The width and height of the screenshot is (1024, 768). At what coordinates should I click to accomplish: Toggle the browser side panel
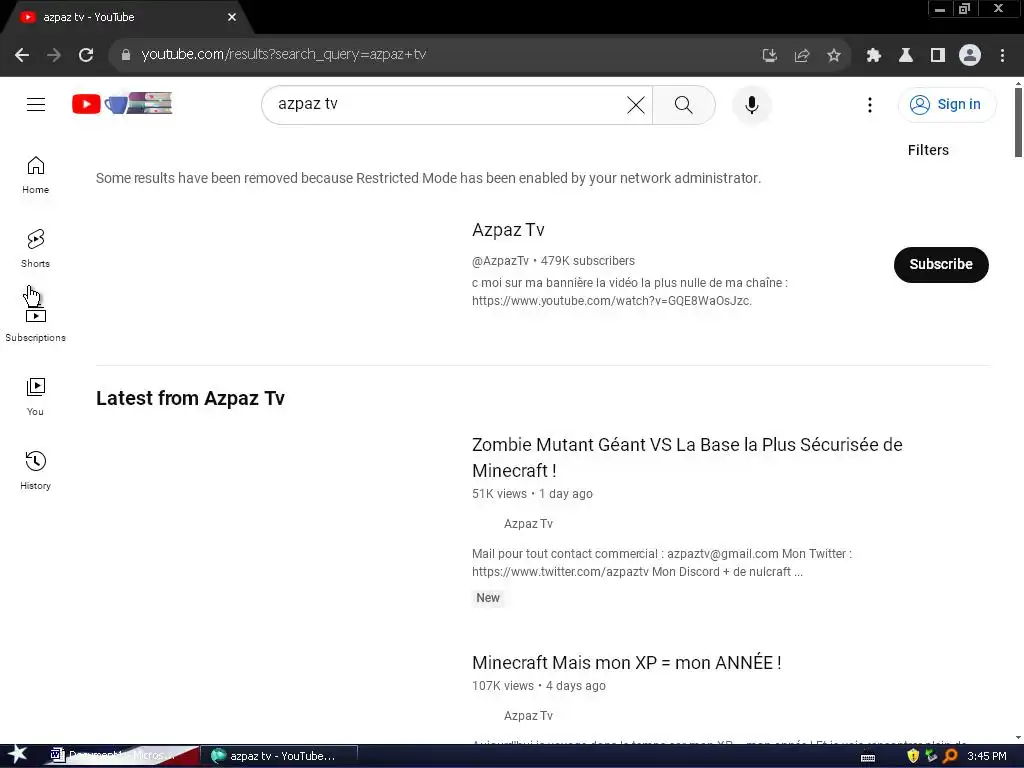tap(938, 56)
